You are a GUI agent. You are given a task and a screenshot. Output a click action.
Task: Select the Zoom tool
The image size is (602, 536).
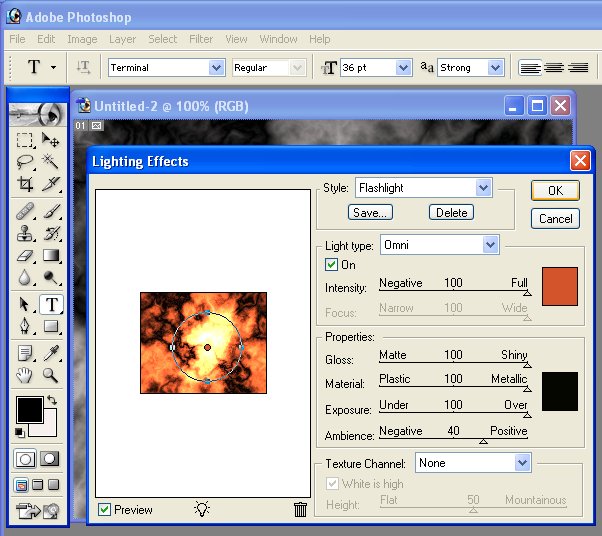[50, 375]
